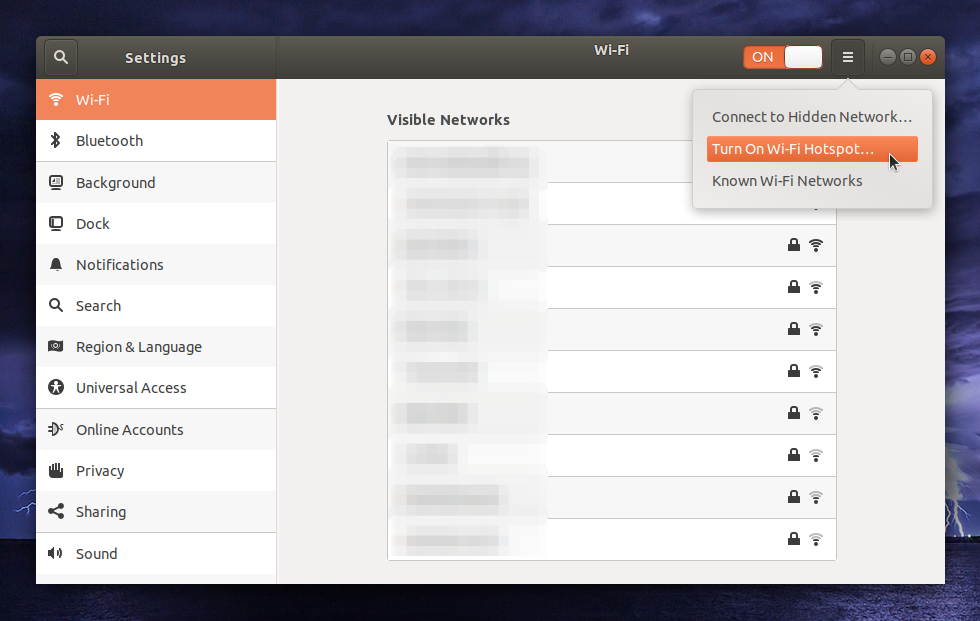This screenshot has height=621, width=980.
Task: Go to Universal Access panel
Action: [156, 388]
